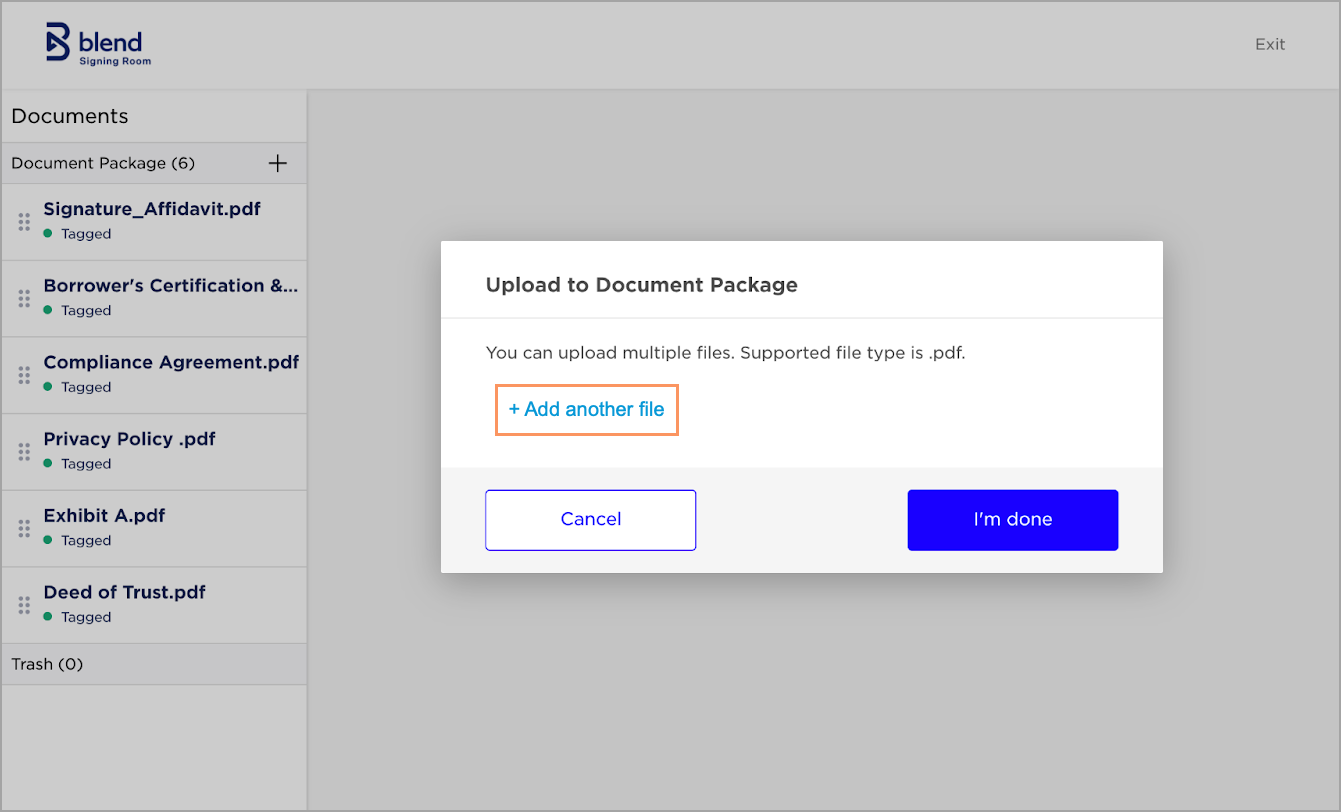Click the Tagged status dot on Privacy Policy .pdf

49,464
